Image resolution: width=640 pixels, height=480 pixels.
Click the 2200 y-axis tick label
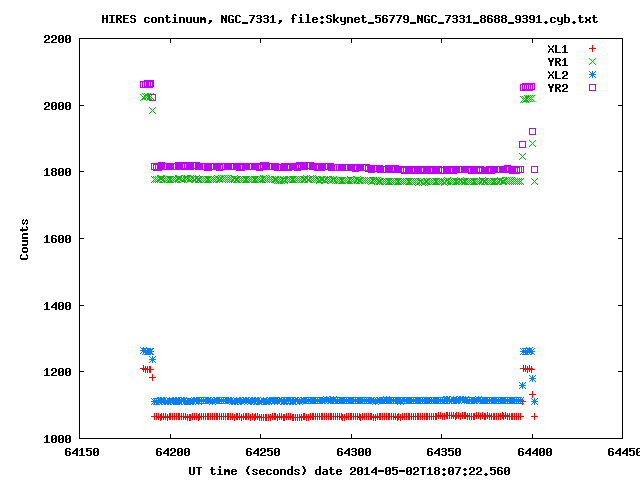(57, 39)
